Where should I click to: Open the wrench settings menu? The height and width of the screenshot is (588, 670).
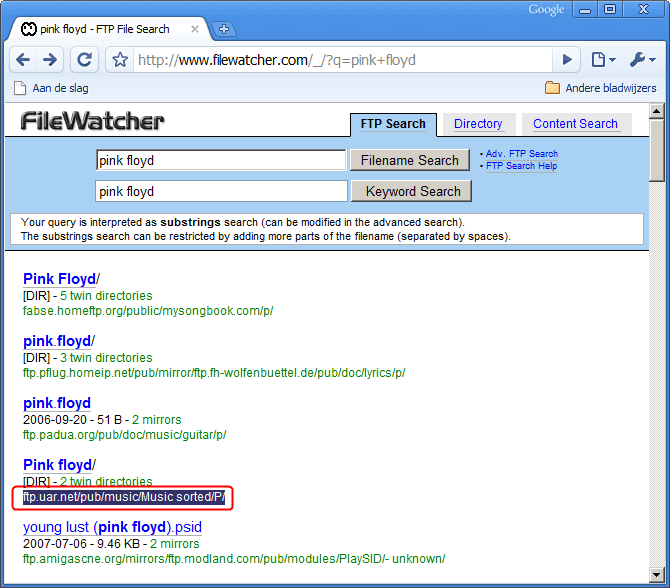(643, 60)
